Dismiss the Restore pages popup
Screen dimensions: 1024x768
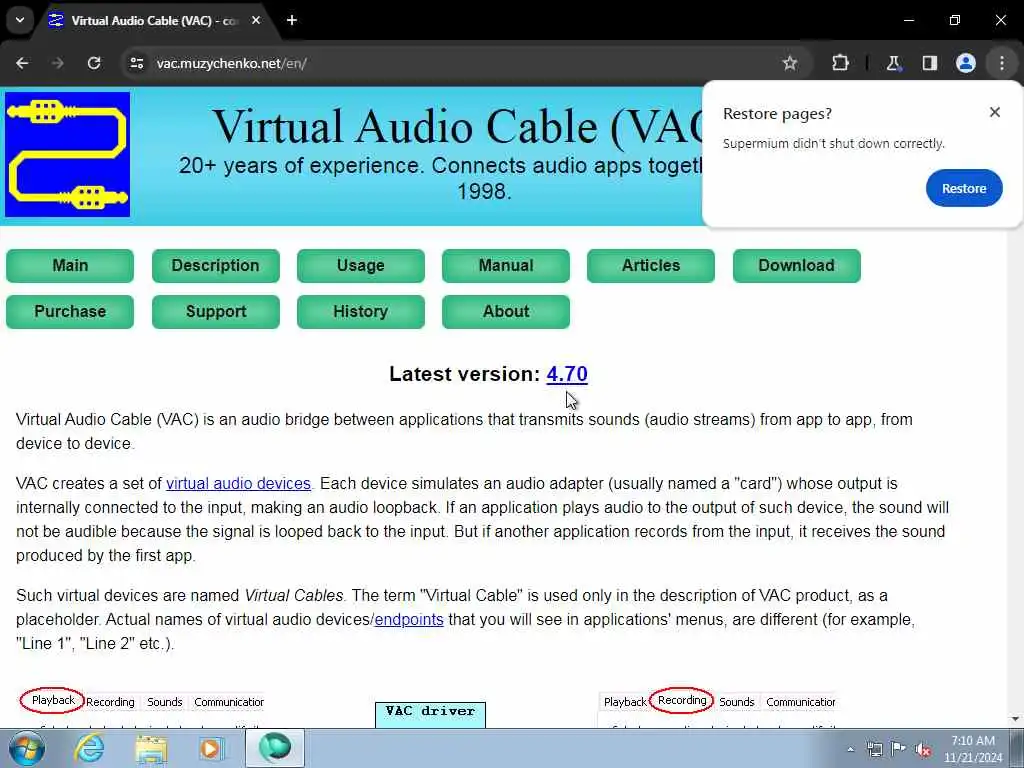point(995,112)
